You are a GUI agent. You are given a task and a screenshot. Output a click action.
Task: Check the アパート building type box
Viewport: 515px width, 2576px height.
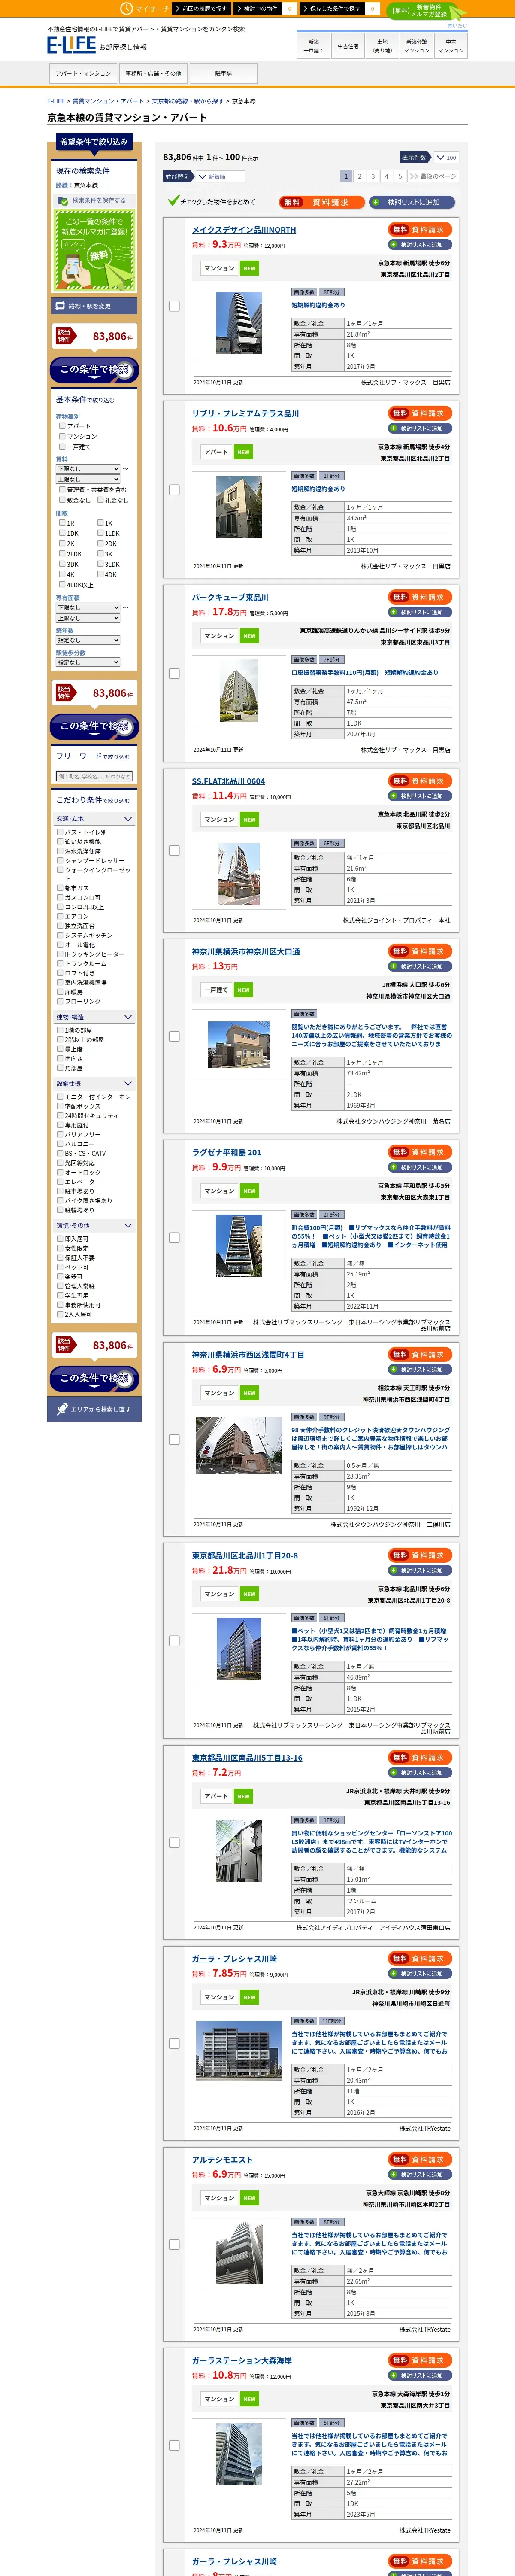(x=62, y=426)
